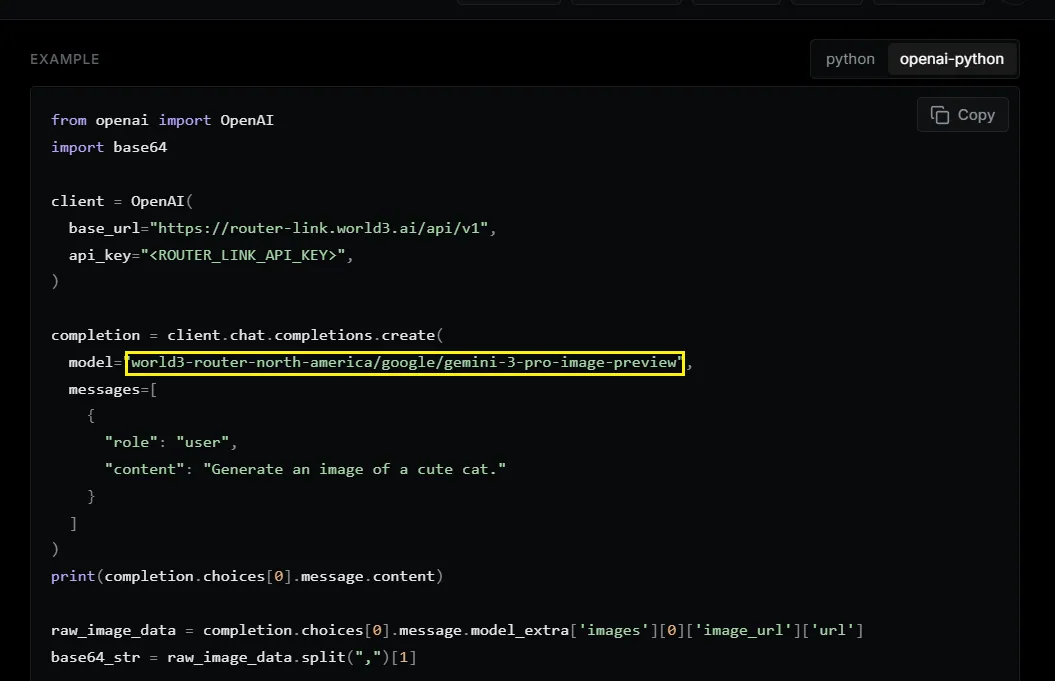1055x681 pixels.
Task: Click the highlighted gemini-3-pro-image-preview model string
Action: (x=405, y=363)
